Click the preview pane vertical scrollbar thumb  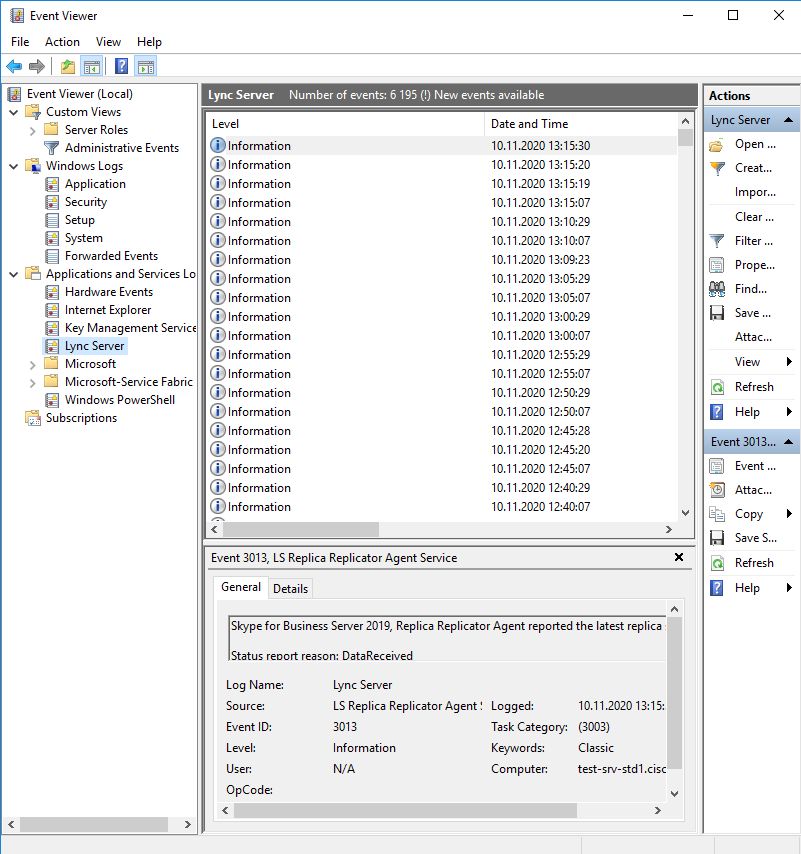point(674,693)
